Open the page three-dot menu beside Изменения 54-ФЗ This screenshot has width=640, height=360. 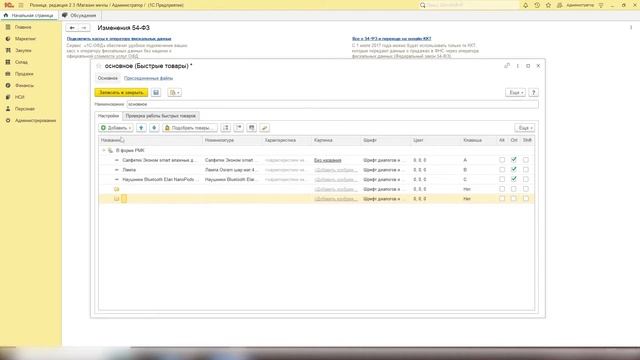click(631, 28)
